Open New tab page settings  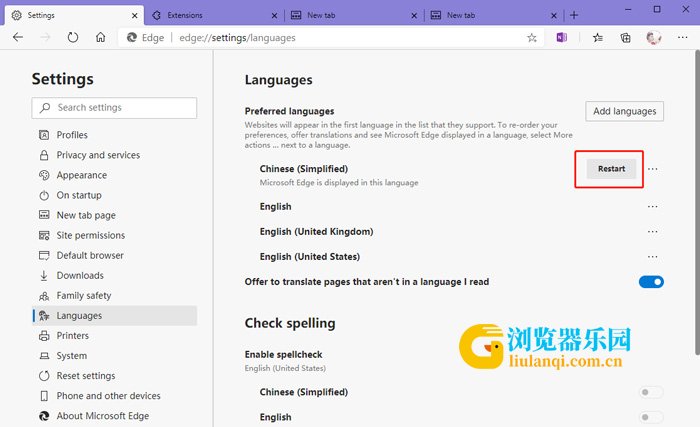pos(115,215)
